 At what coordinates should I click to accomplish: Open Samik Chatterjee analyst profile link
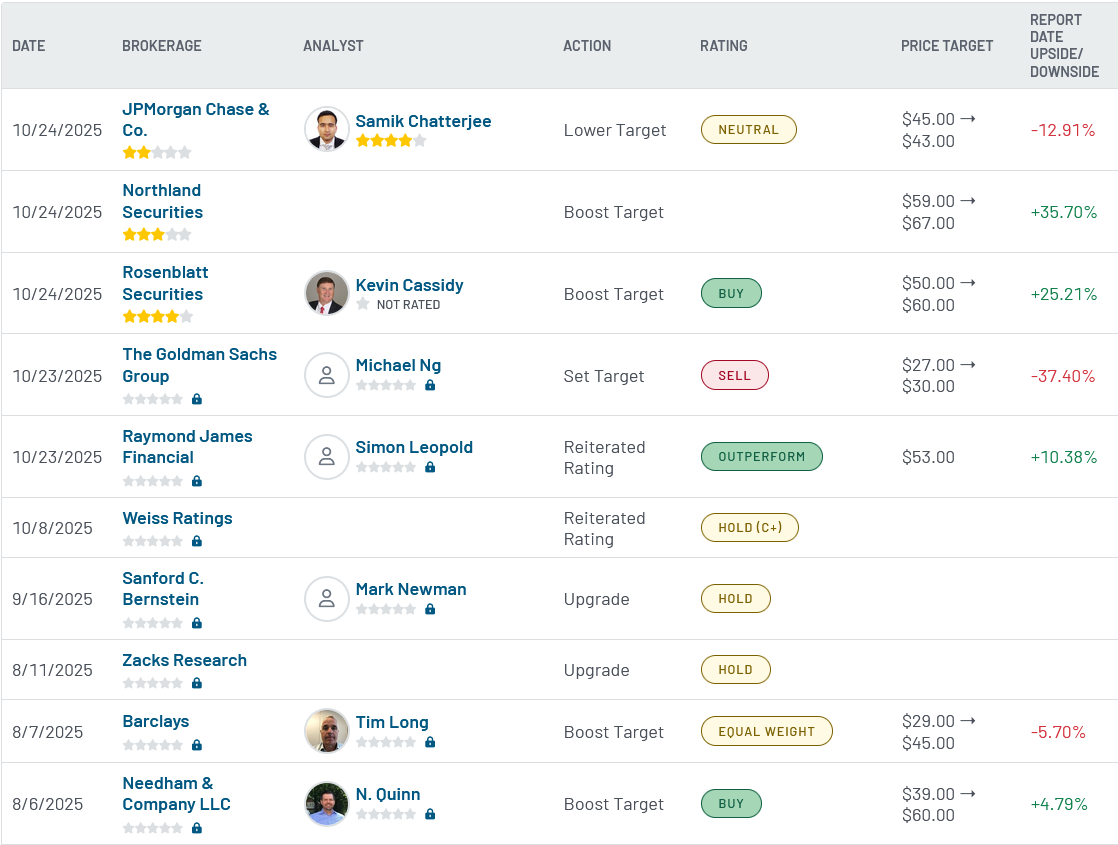(x=424, y=121)
